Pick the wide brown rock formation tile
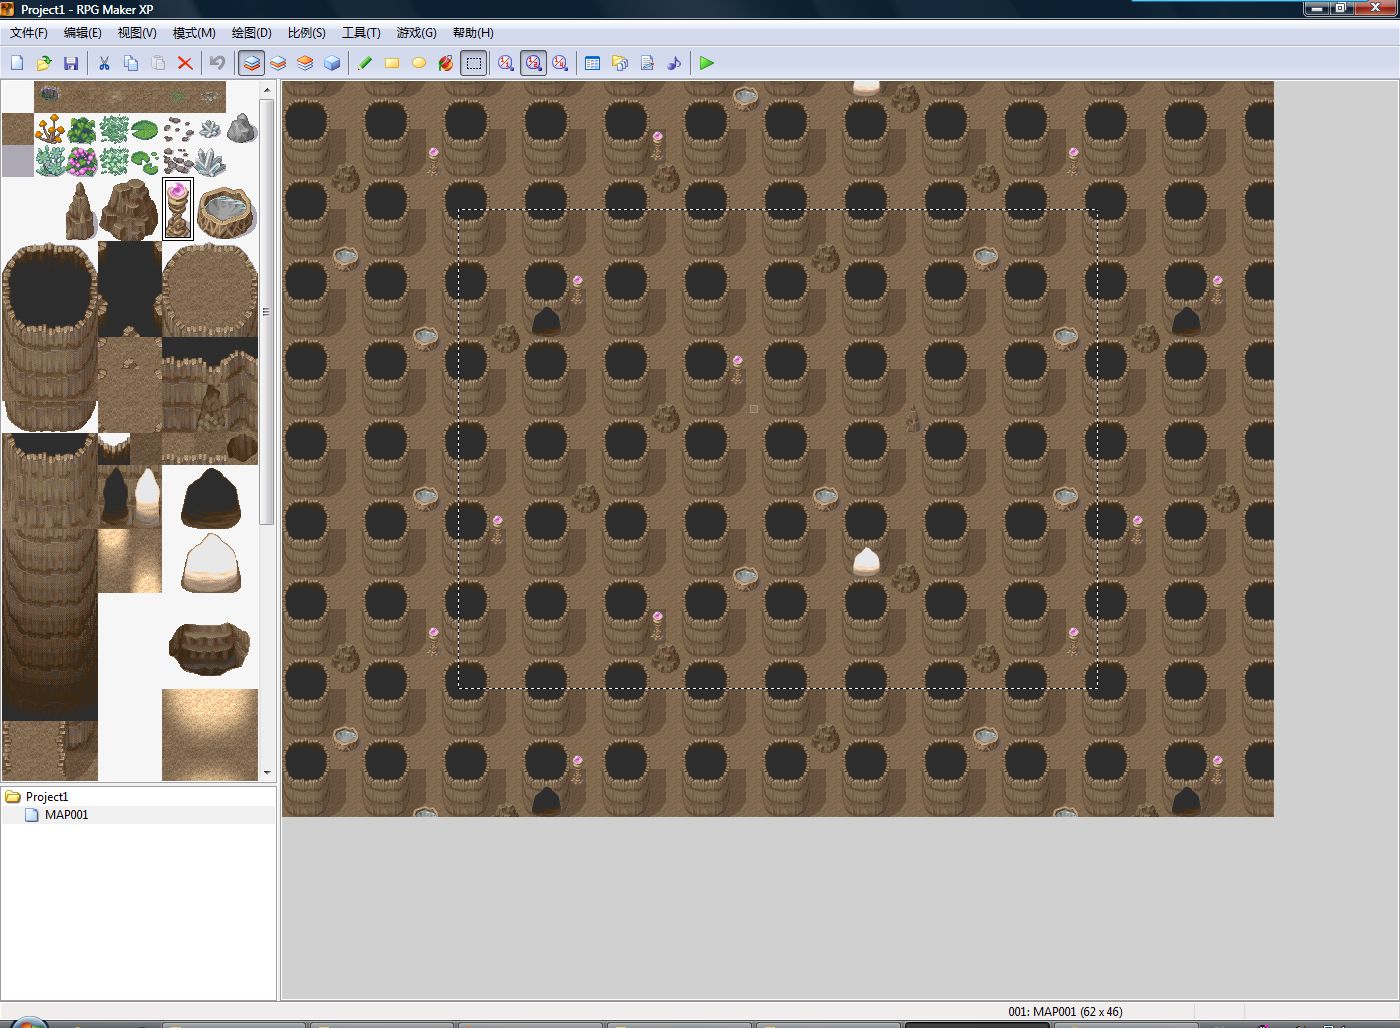The image size is (1400, 1028). pos(130,210)
